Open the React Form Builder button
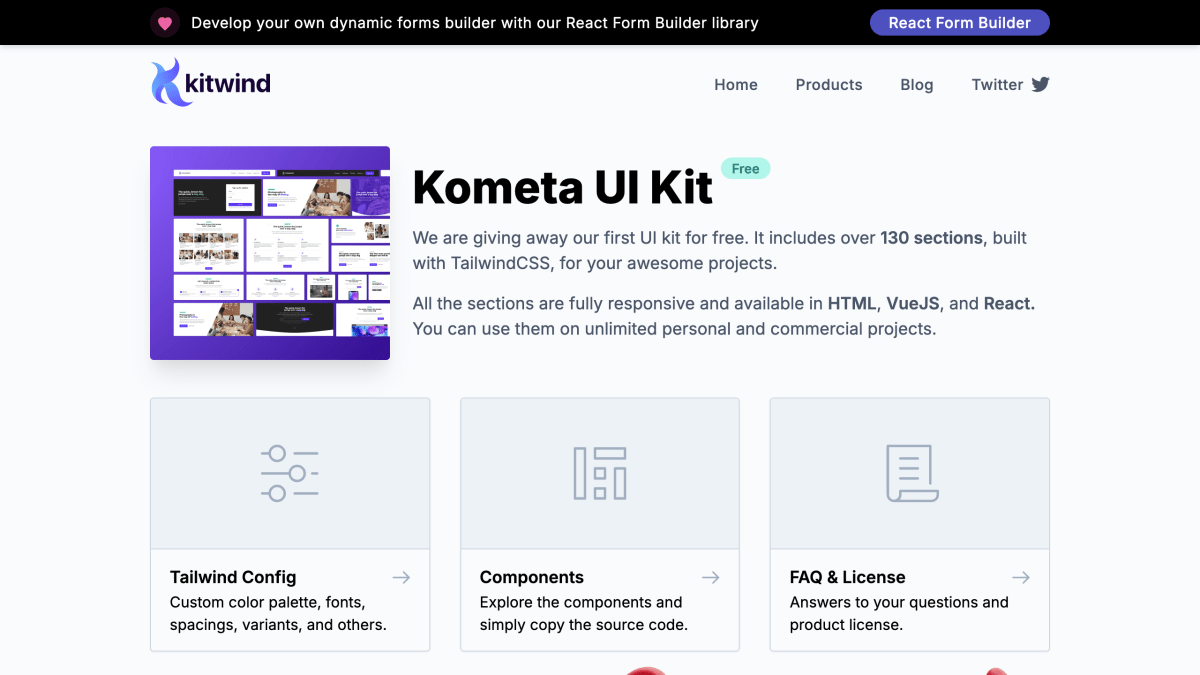1200x675 pixels. [960, 22]
